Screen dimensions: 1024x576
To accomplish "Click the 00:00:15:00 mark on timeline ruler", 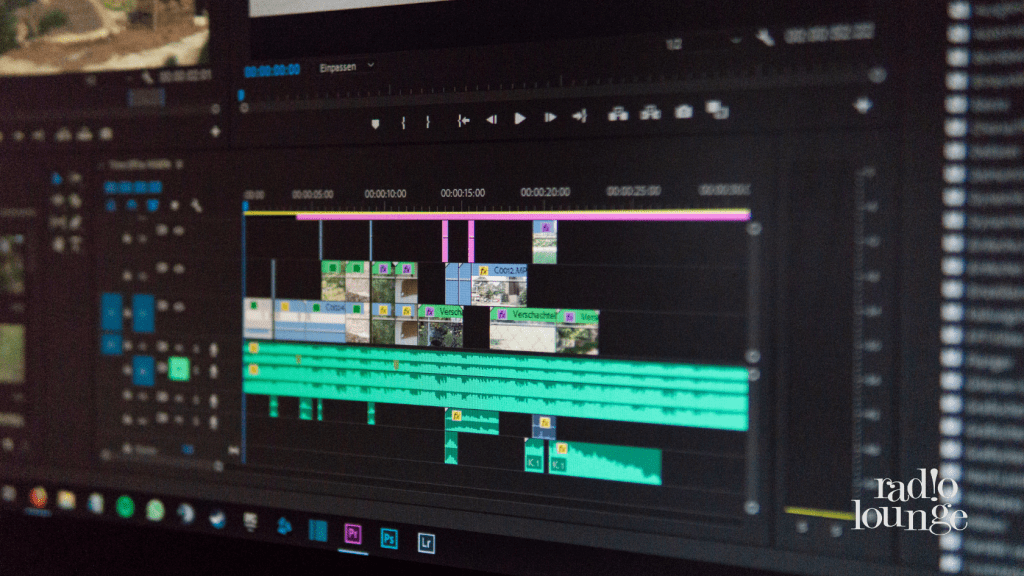I will pyautogui.click(x=462, y=192).
